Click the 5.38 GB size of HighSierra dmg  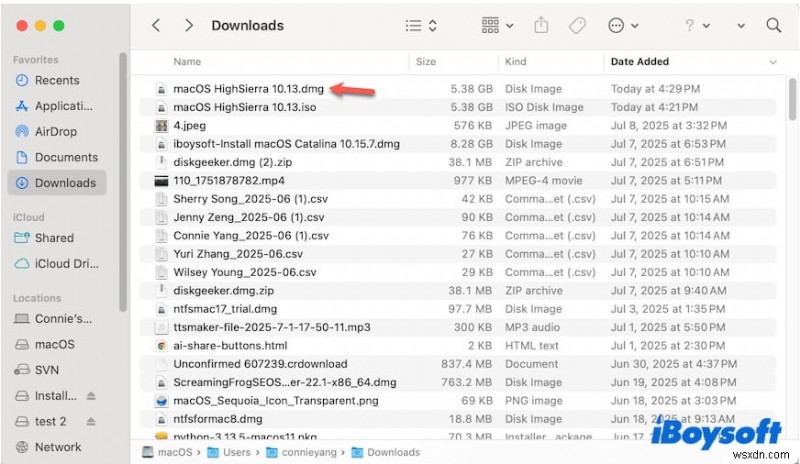click(471, 89)
